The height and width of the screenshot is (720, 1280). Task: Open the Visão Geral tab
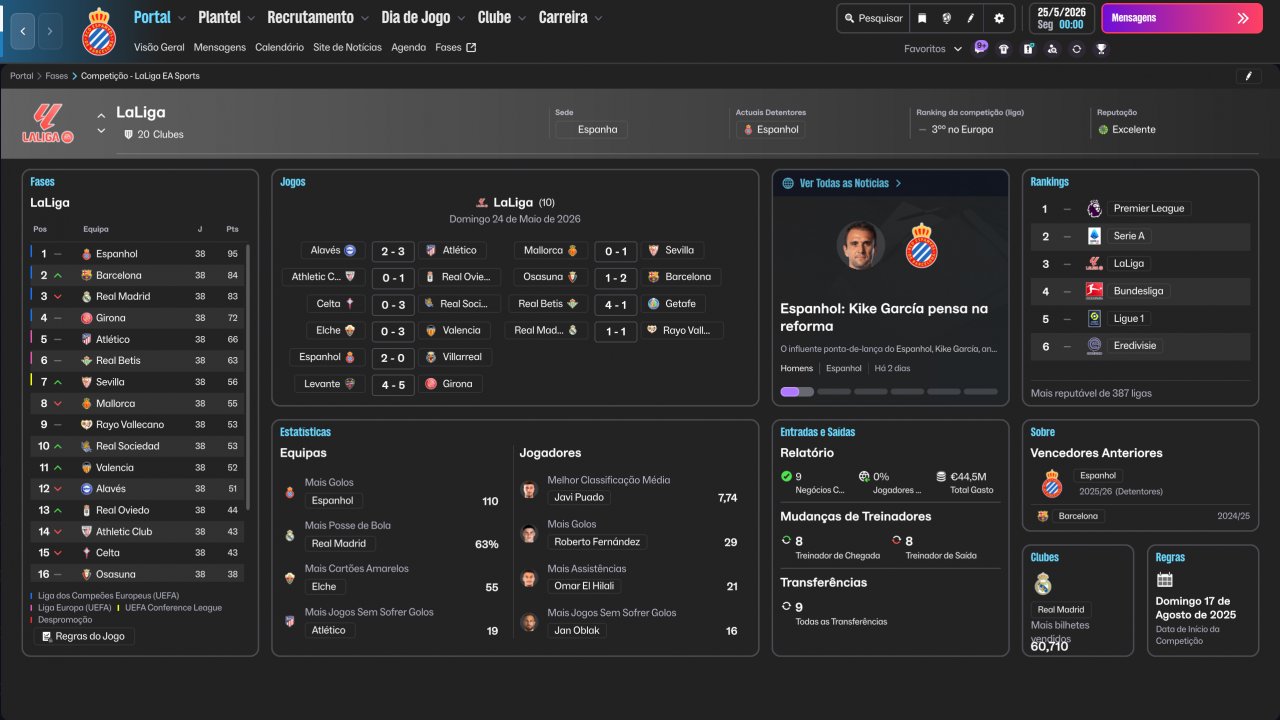[x=159, y=47]
